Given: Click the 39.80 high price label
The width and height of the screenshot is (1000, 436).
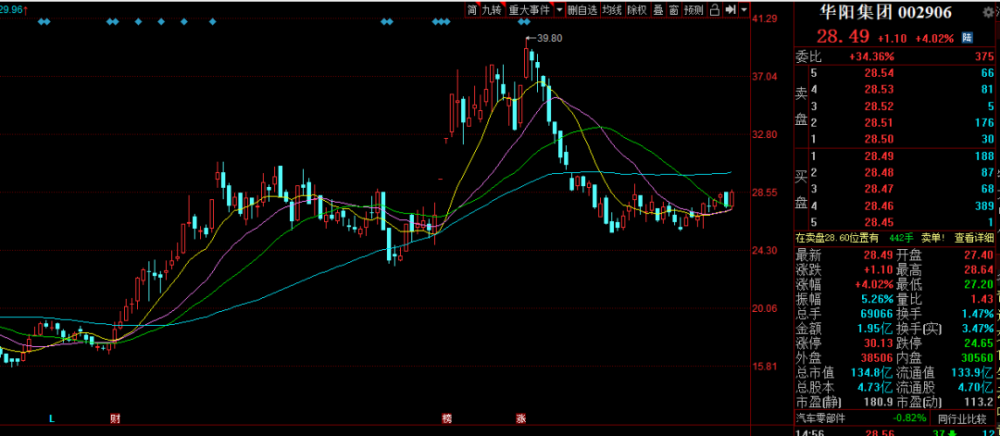Looking at the screenshot, I should click(549, 38).
